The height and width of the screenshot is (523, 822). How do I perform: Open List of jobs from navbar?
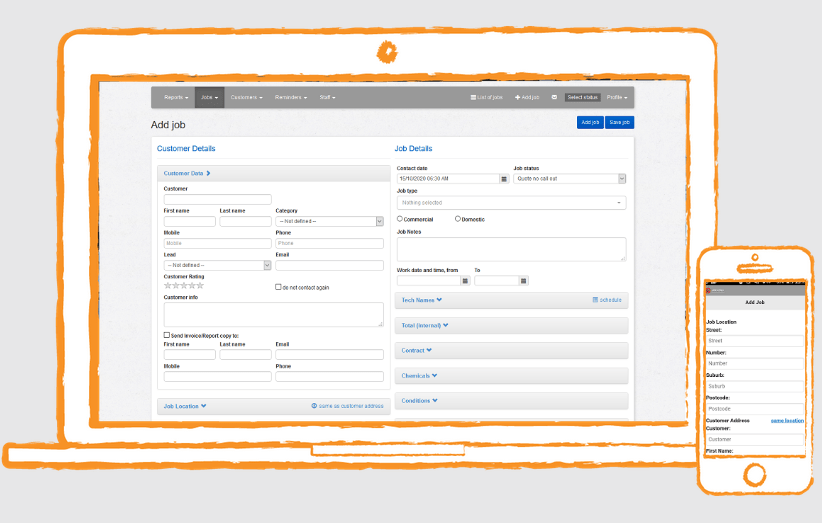click(489, 97)
